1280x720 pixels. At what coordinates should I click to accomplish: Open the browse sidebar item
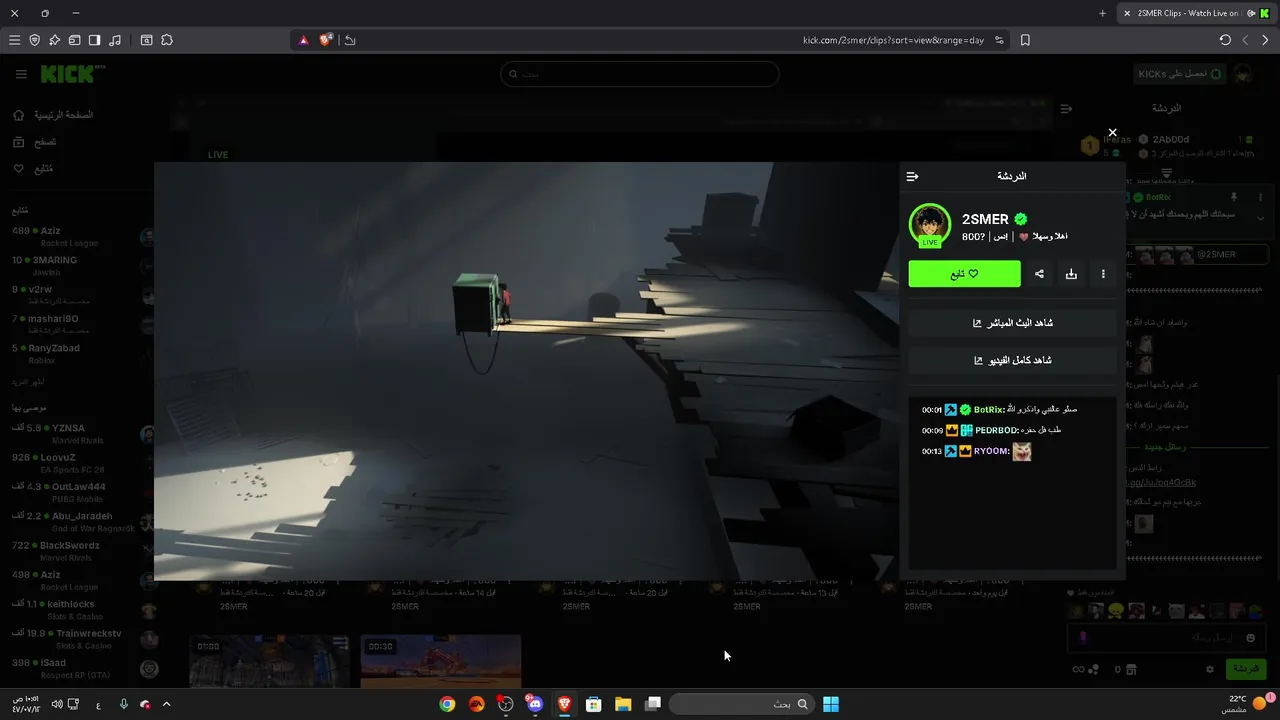[x=35, y=142]
